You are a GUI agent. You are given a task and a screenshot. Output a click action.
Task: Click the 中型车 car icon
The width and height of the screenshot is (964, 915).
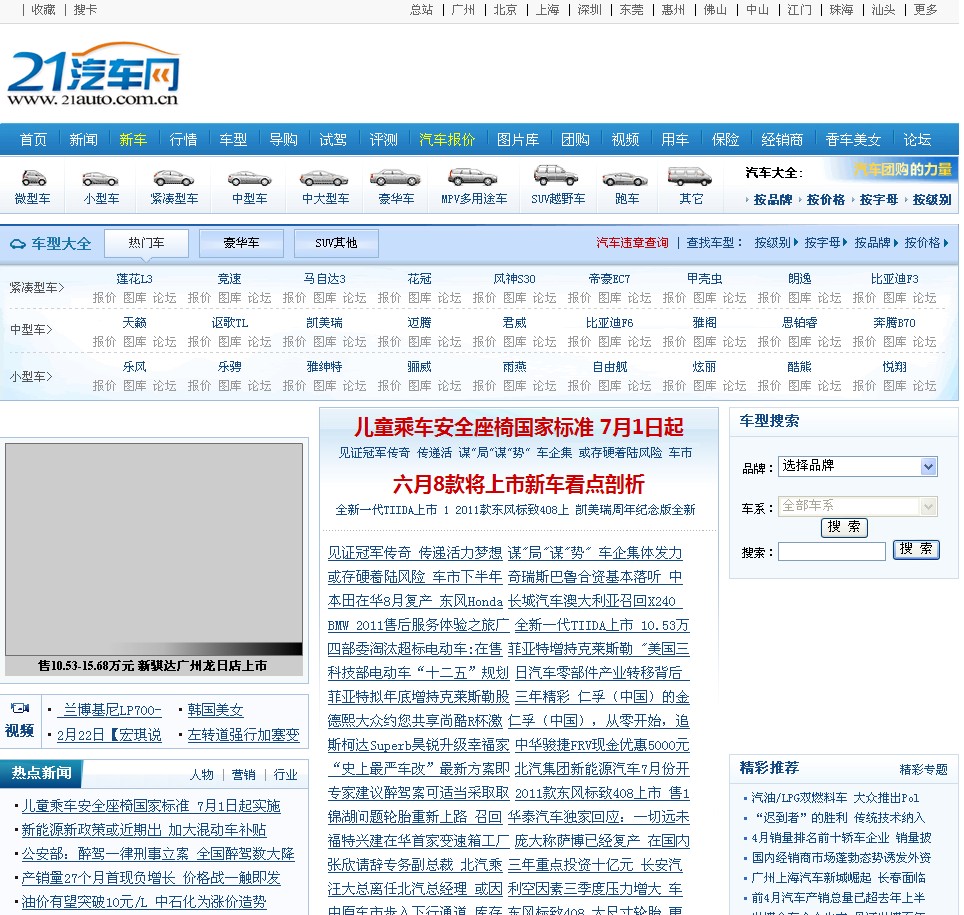[x=249, y=179]
